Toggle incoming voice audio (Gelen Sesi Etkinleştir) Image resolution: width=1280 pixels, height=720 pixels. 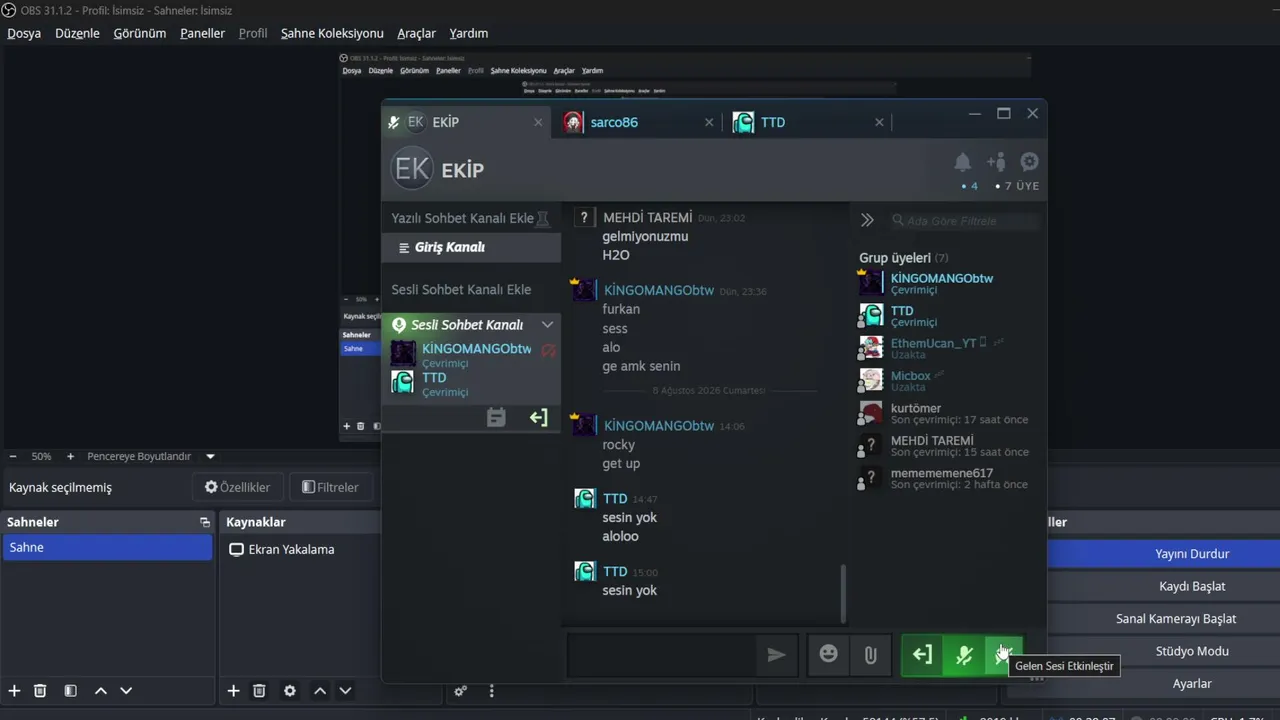tap(1004, 655)
